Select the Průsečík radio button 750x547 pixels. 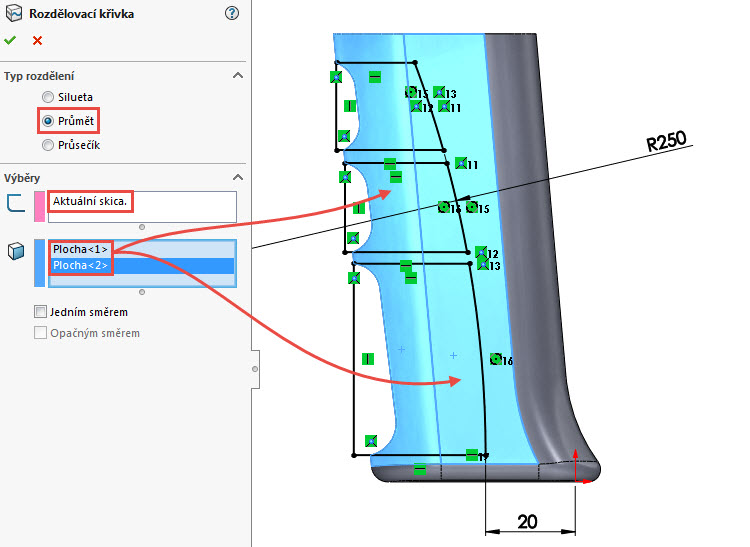(48, 145)
